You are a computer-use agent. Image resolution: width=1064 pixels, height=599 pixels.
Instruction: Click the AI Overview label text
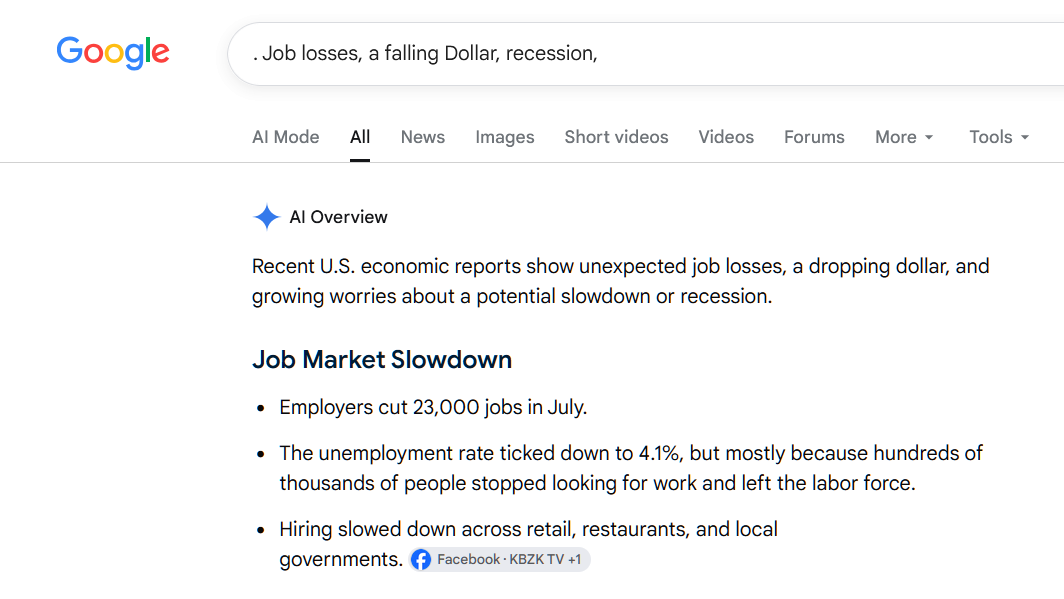pyautogui.click(x=339, y=217)
